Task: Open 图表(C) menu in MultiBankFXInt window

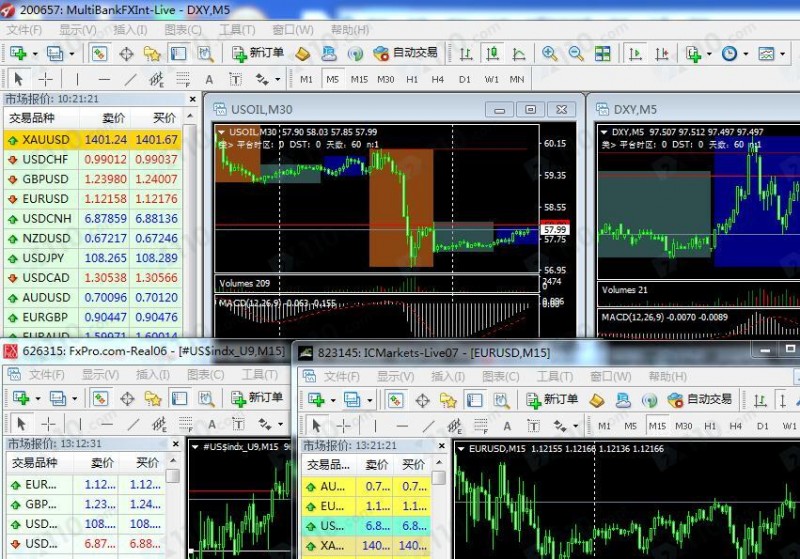Action: (x=181, y=30)
